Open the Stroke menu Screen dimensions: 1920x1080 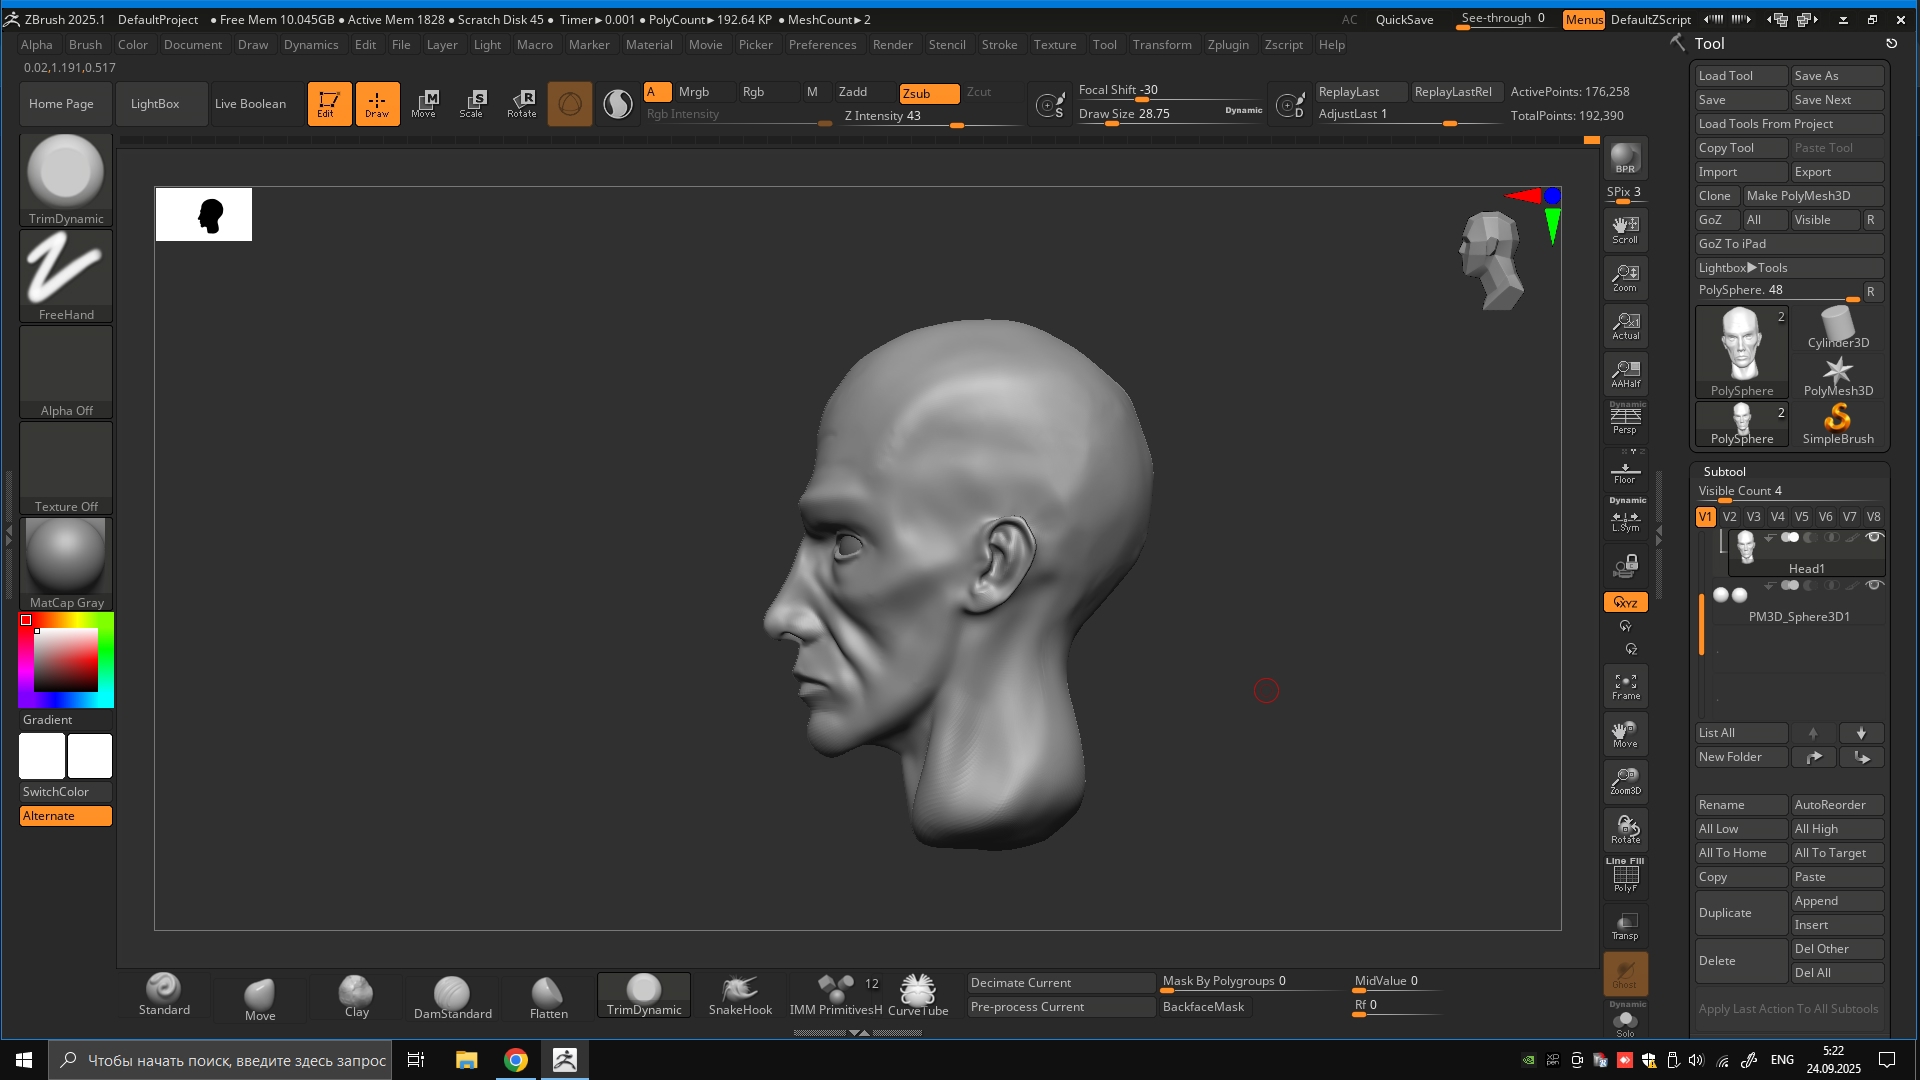point(998,45)
